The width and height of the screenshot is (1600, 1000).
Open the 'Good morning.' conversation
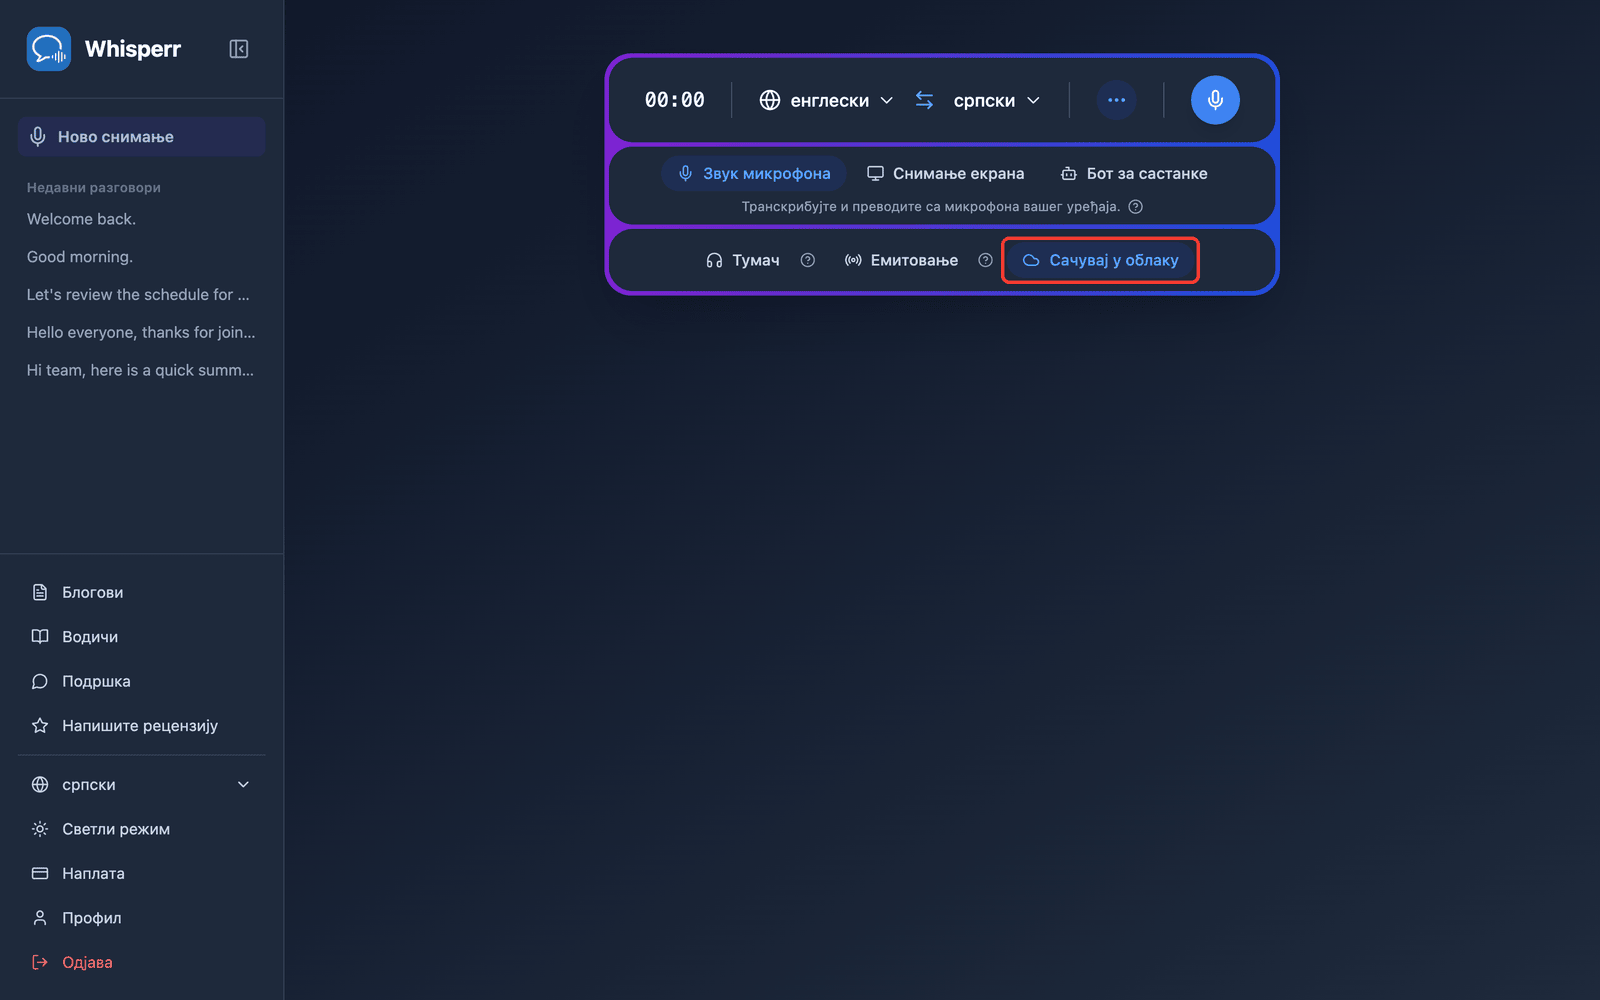tap(80, 257)
